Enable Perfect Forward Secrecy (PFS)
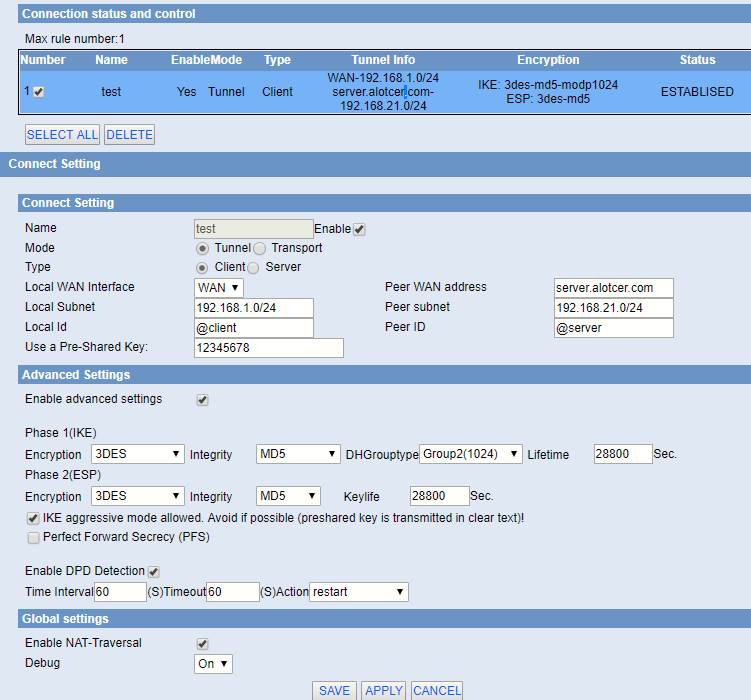Viewport: 751px width, 700px height. [33, 537]
